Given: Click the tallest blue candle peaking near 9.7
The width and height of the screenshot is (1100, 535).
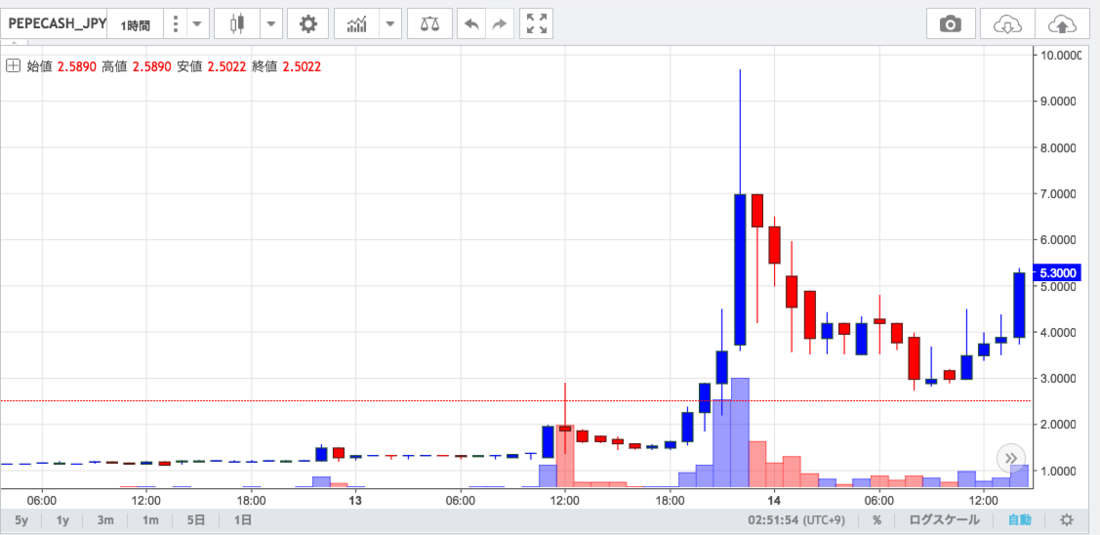Looking at the screenshot, I should coord(740,269).
